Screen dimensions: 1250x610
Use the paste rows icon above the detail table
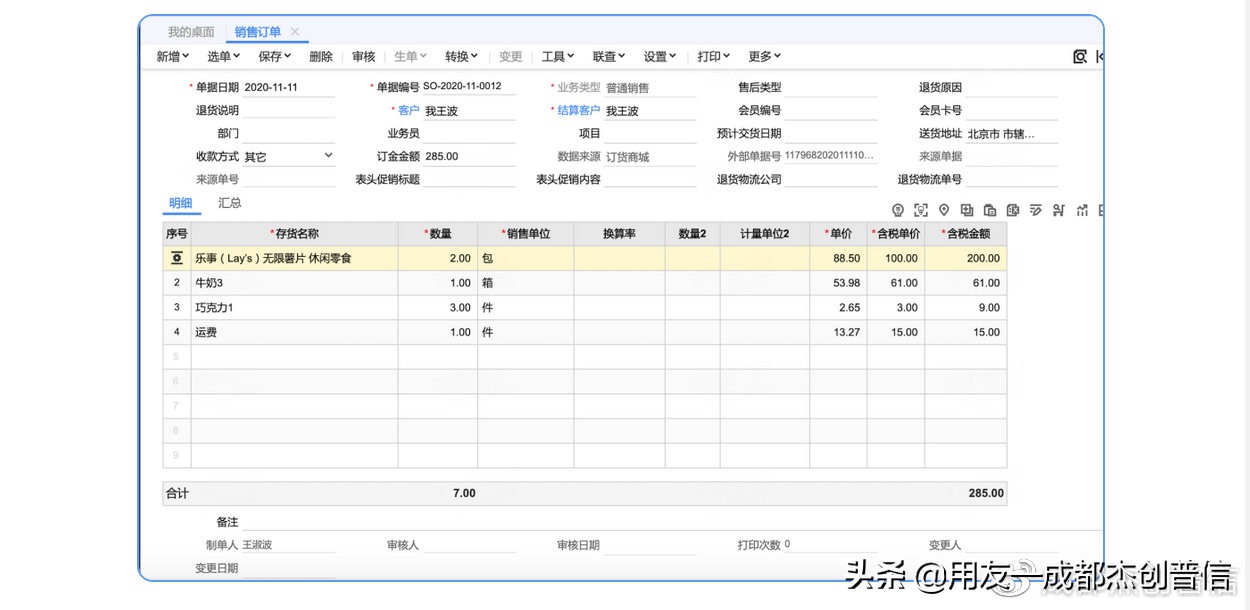[989, 210]
